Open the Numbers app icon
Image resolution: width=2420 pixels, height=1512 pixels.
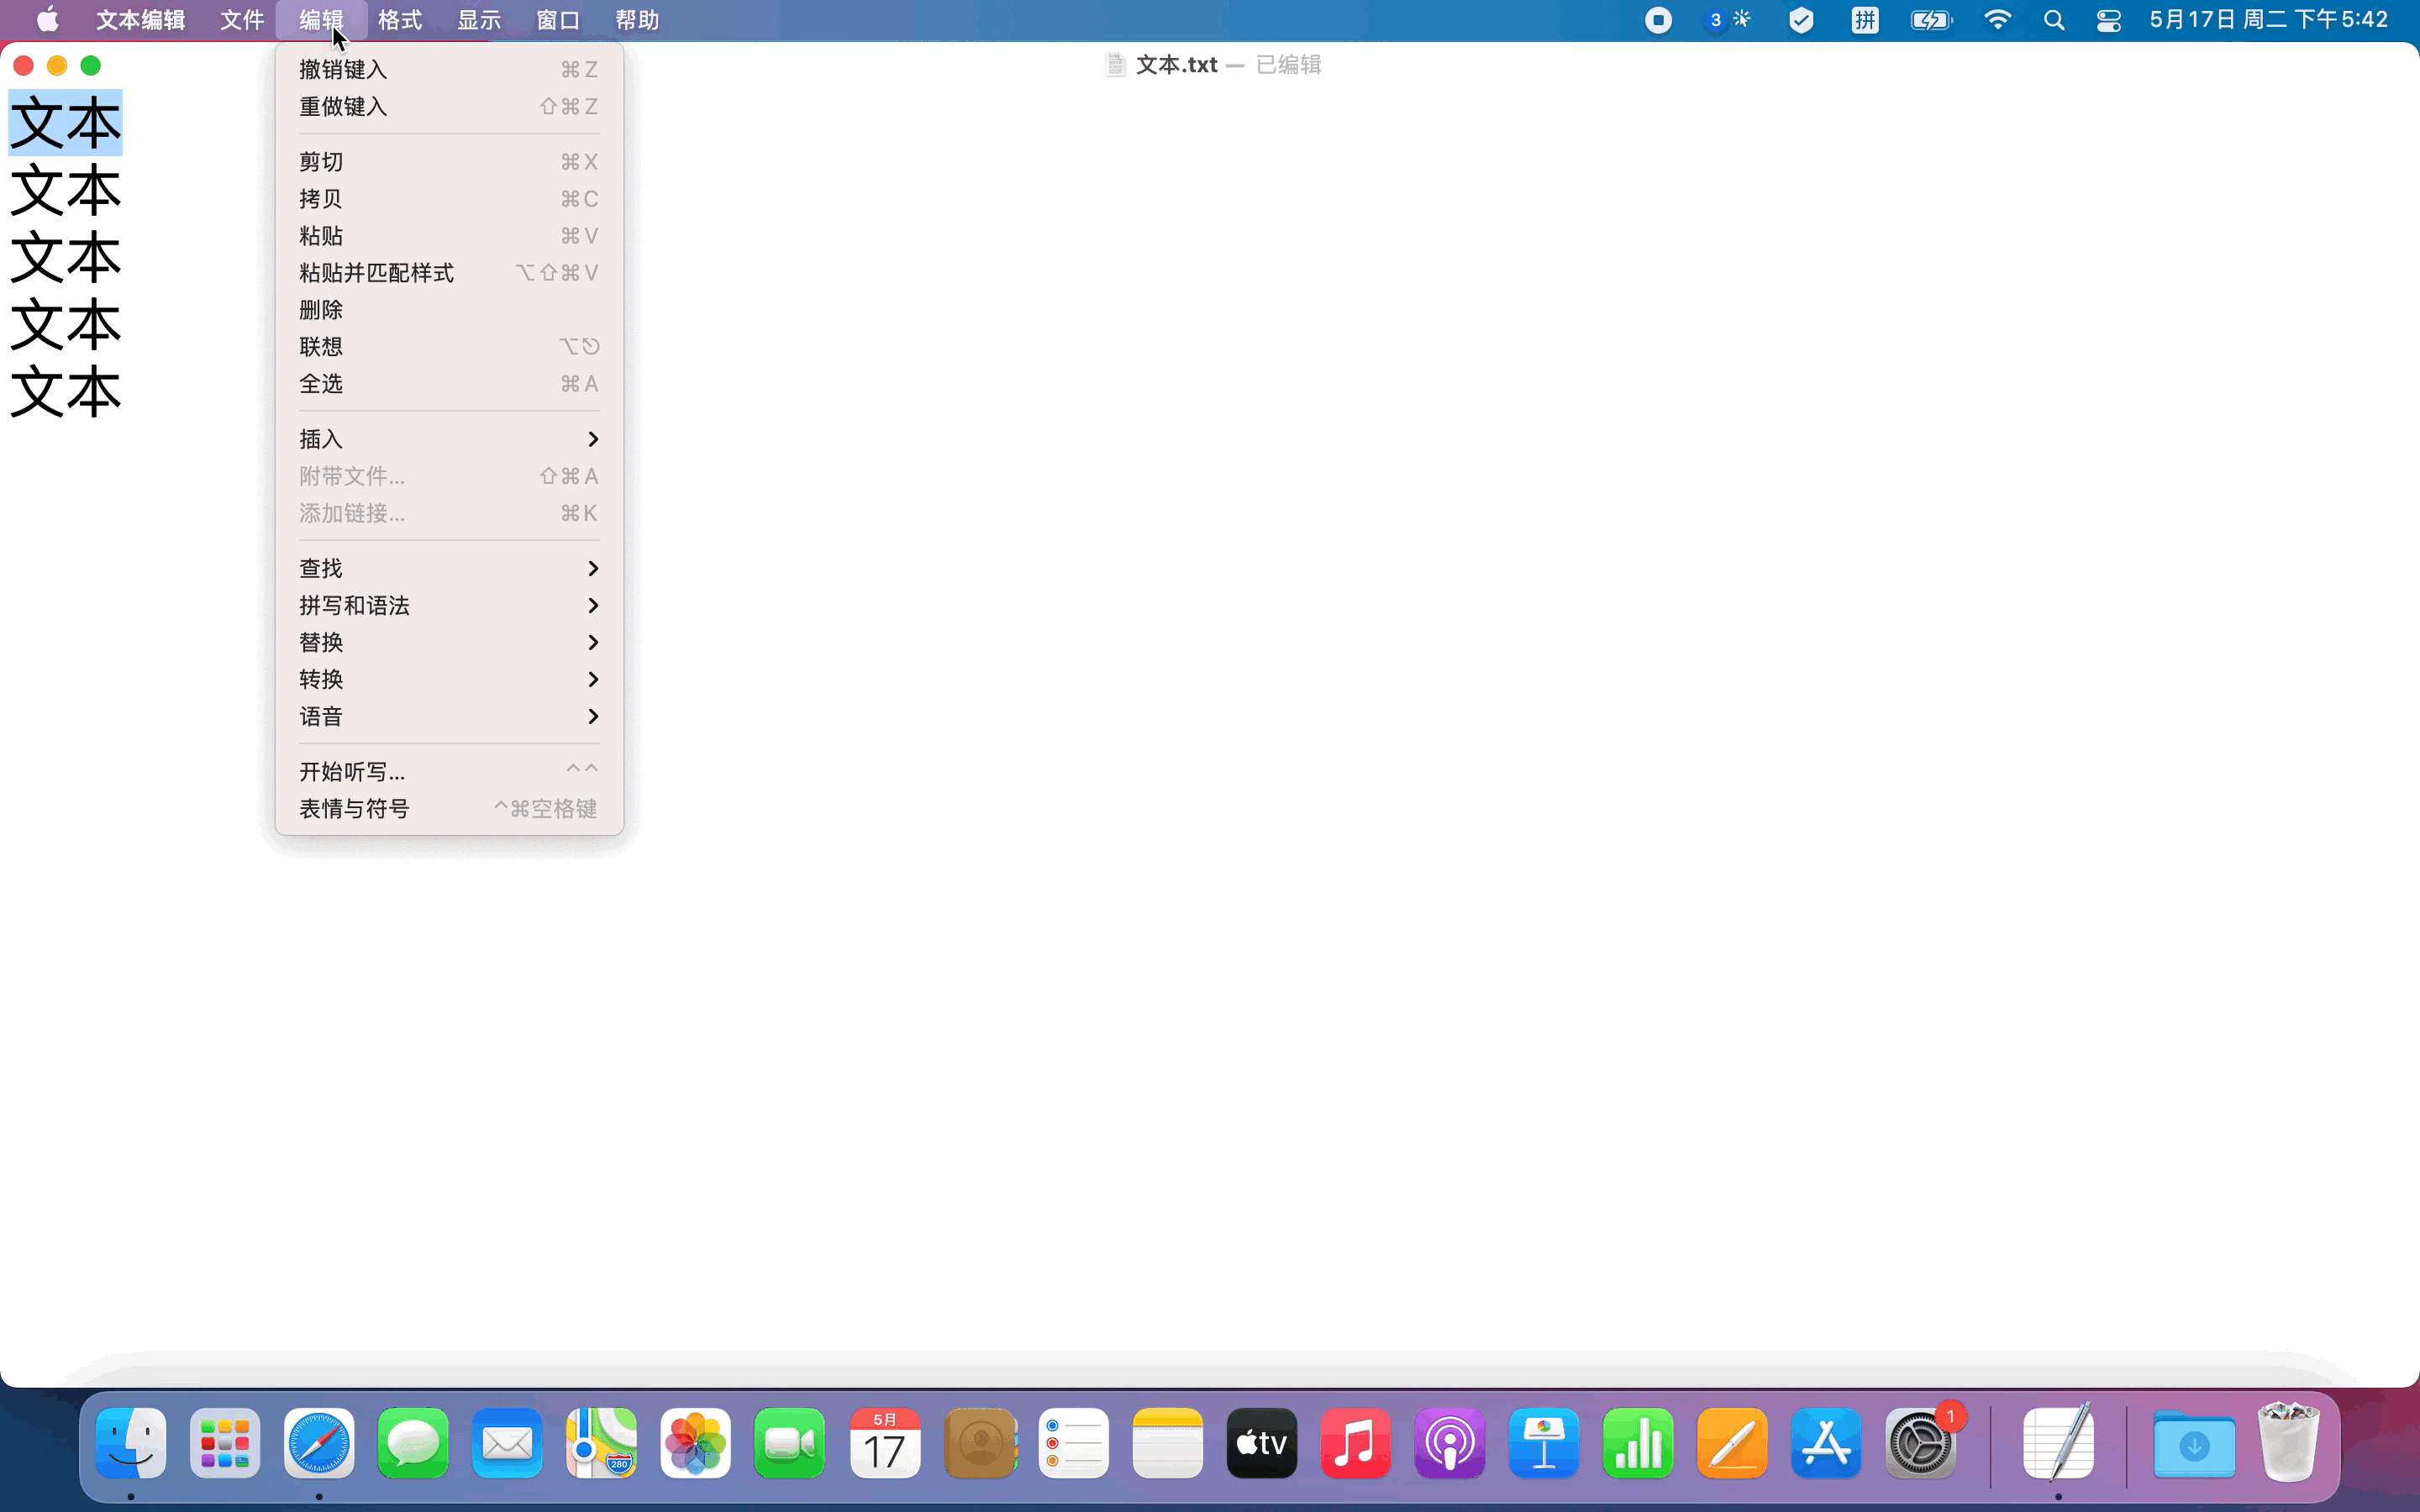1637,1443
